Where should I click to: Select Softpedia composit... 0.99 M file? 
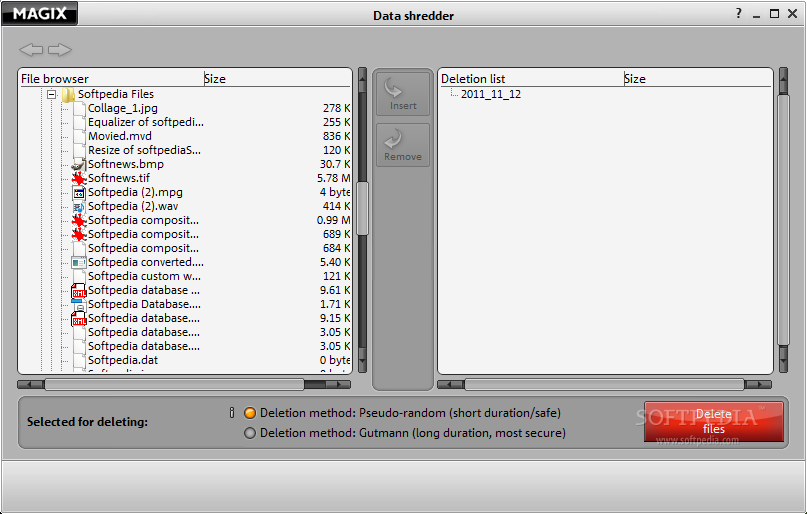point(143,220)
